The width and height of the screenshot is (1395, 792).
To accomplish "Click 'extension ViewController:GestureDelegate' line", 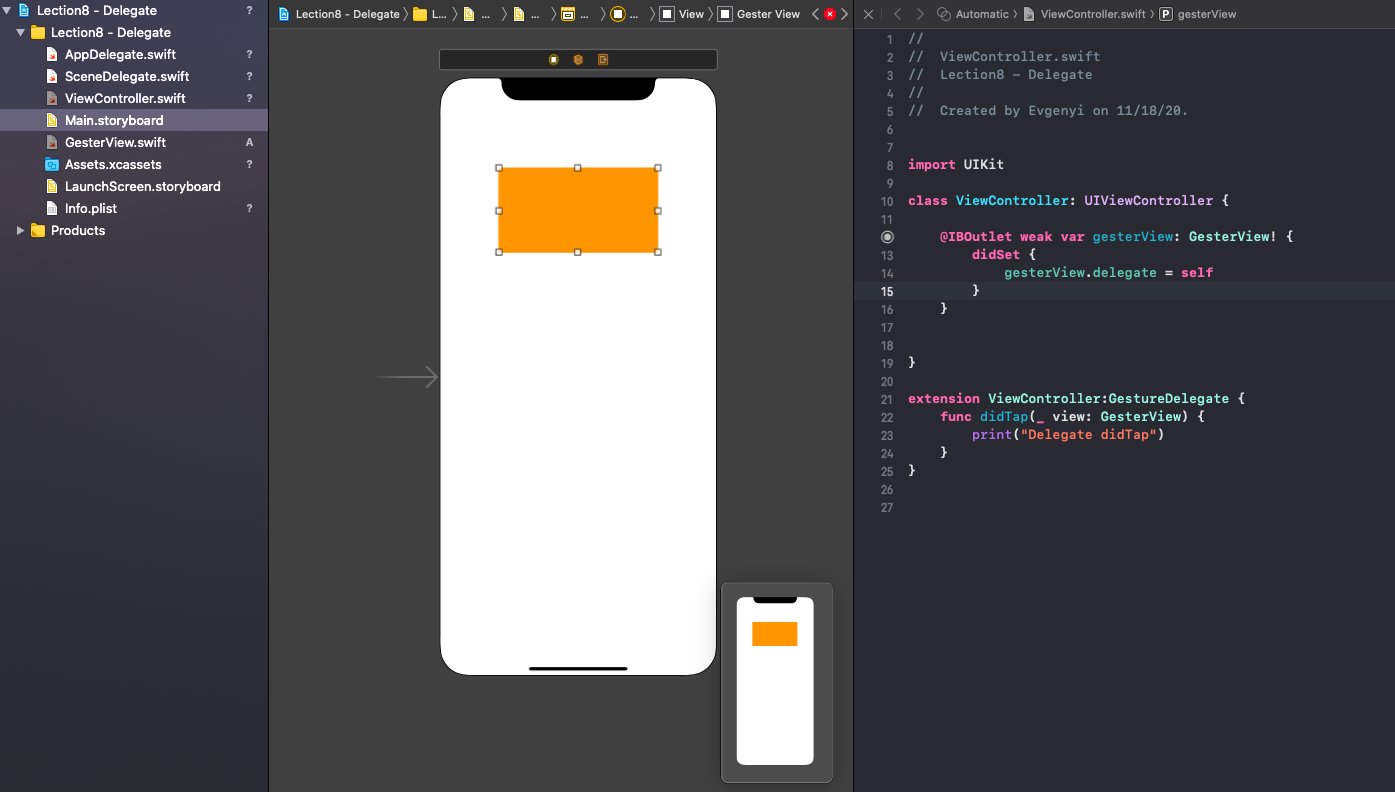I will (1077, 398).
